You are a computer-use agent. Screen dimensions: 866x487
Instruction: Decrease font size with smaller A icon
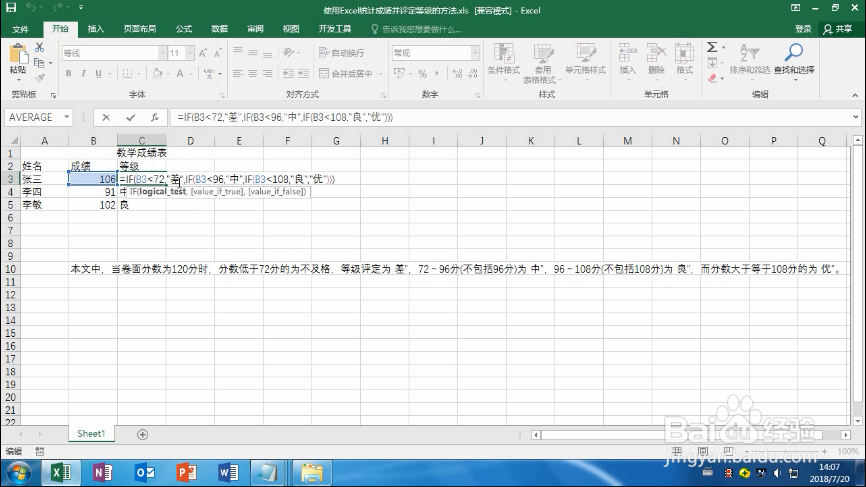(218, 53)
